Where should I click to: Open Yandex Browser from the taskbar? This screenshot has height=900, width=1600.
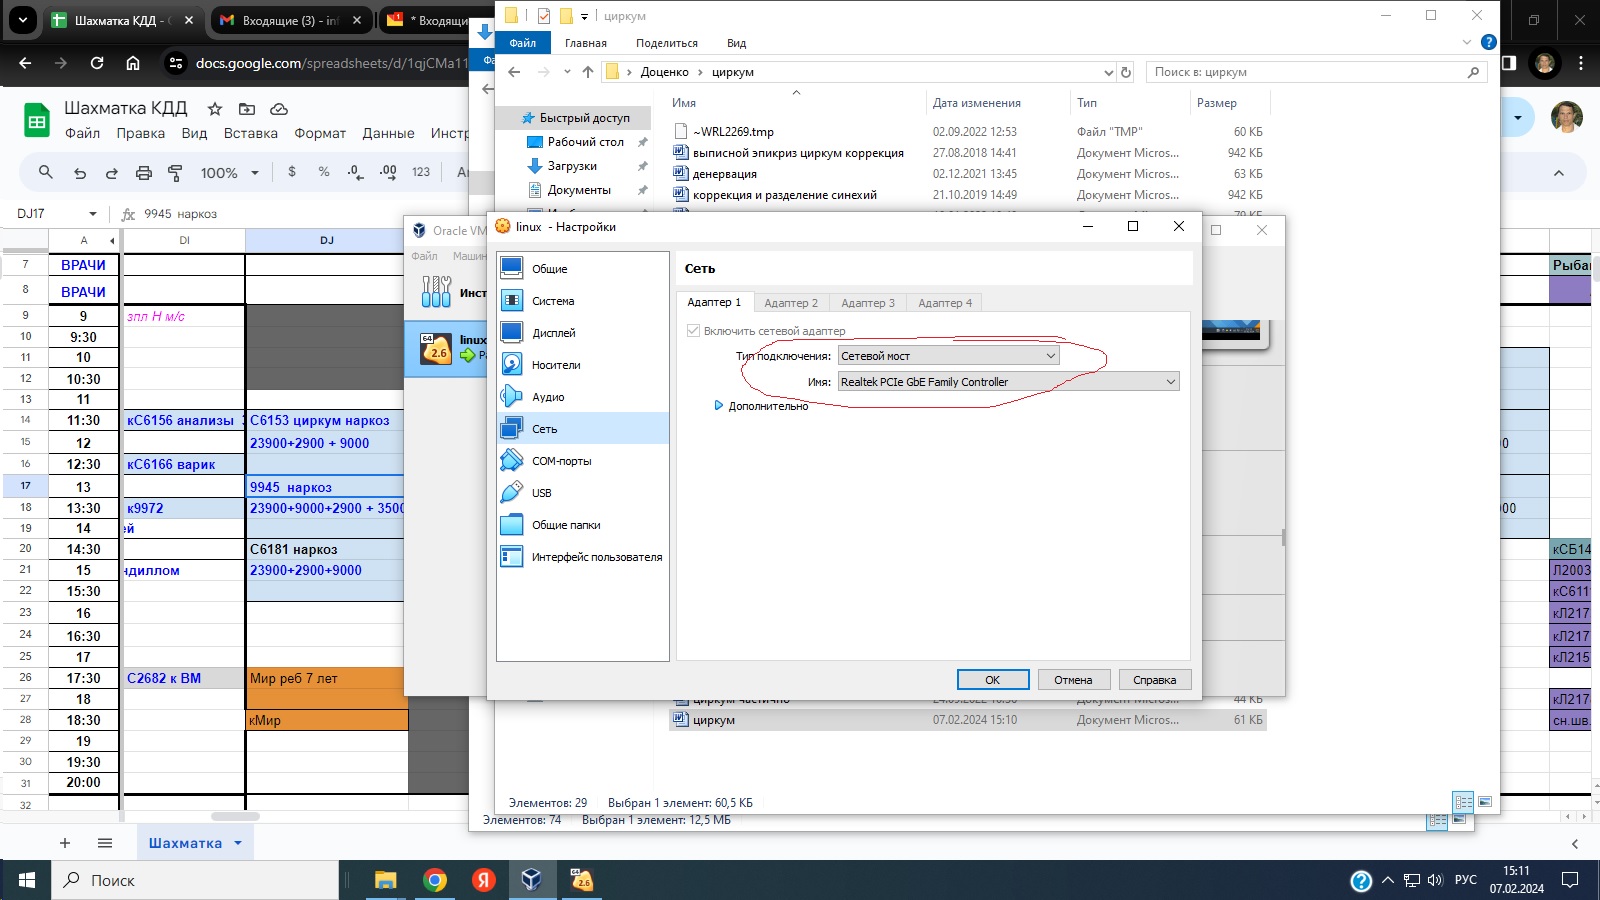coord(484,880)
